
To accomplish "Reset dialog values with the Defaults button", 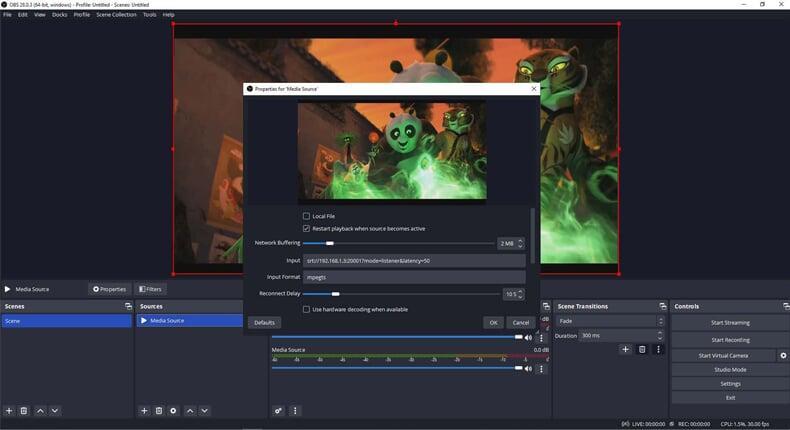I will click(x=265, y=323).
